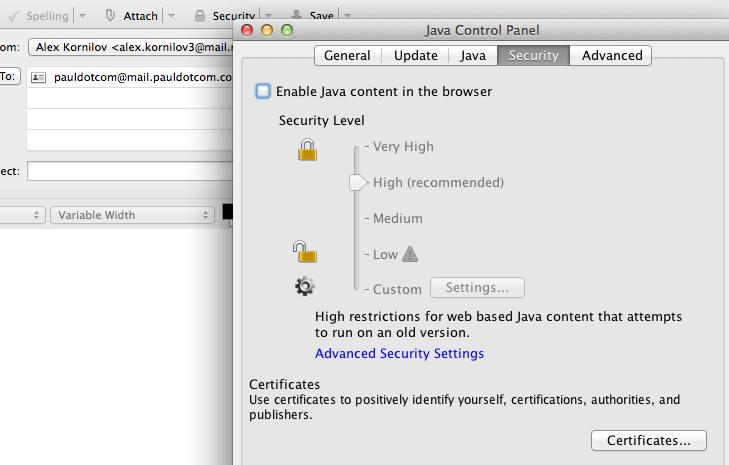Click the unlocked padlock icon
This screenshot has width=729, height=465.
tap(304, 251)
